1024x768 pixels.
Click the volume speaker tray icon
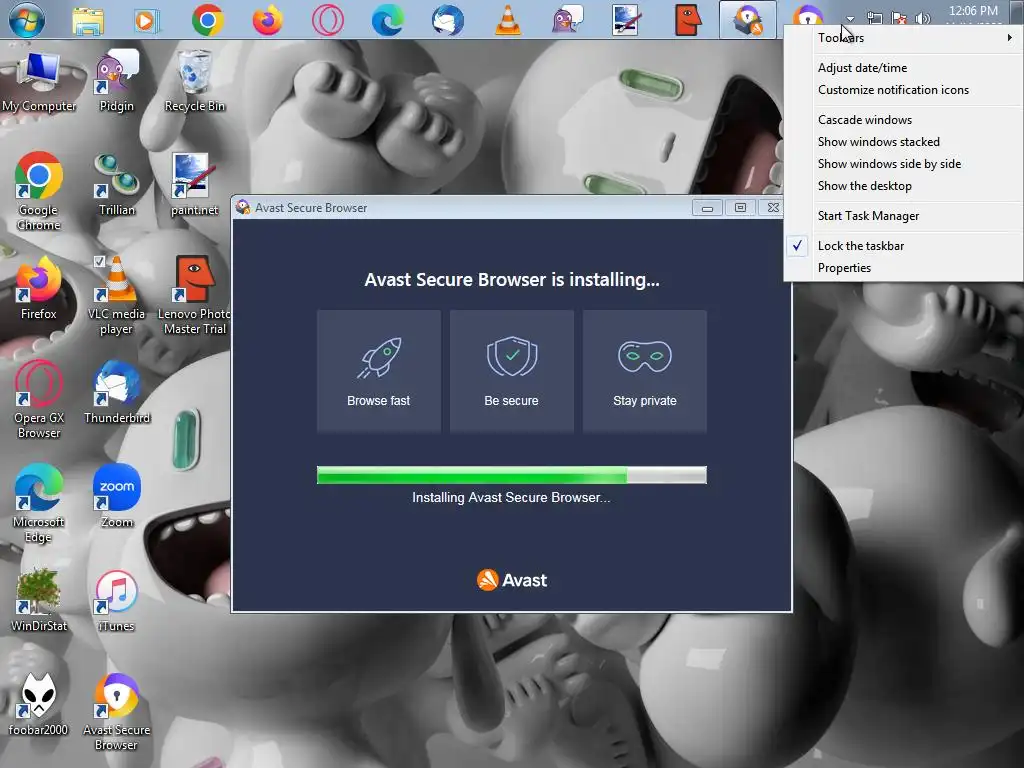pyautogui.click(x=923, y=18)
